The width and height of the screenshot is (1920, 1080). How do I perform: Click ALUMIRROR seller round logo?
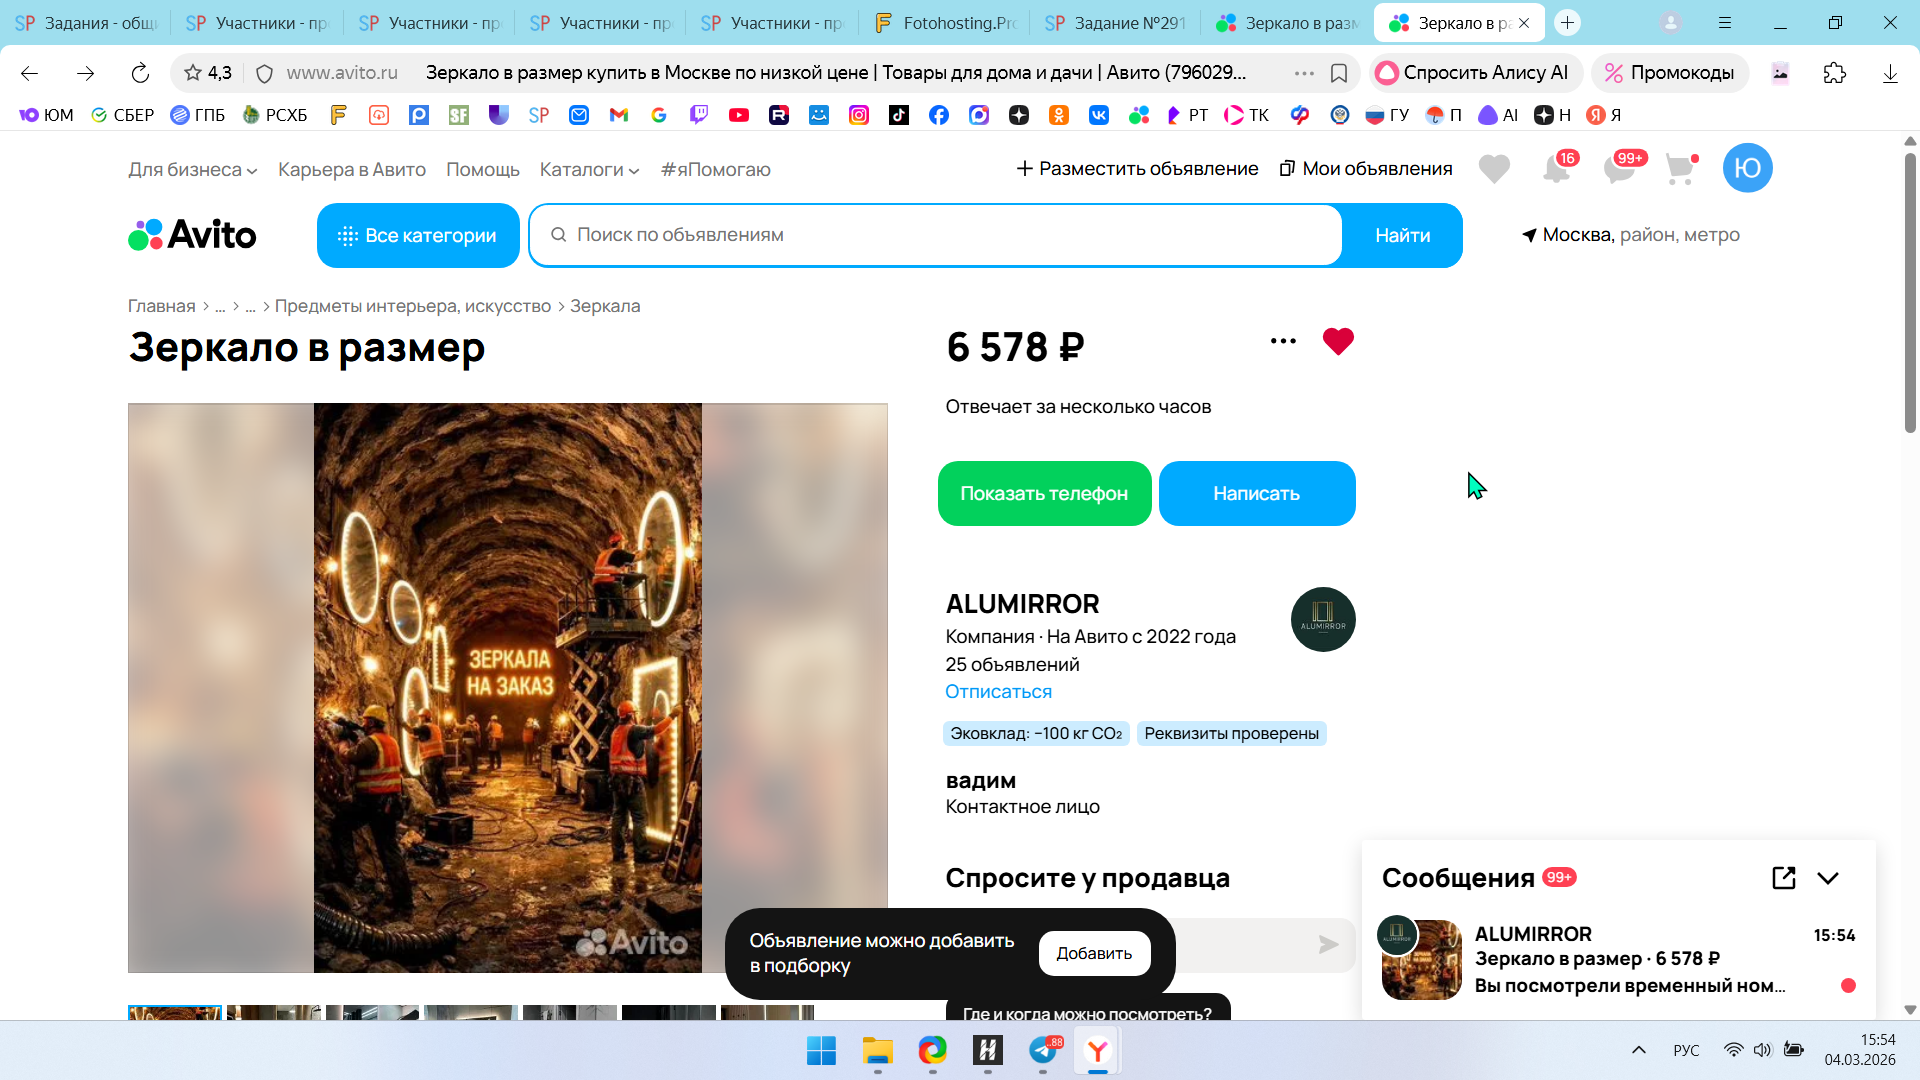(1322, 619)
